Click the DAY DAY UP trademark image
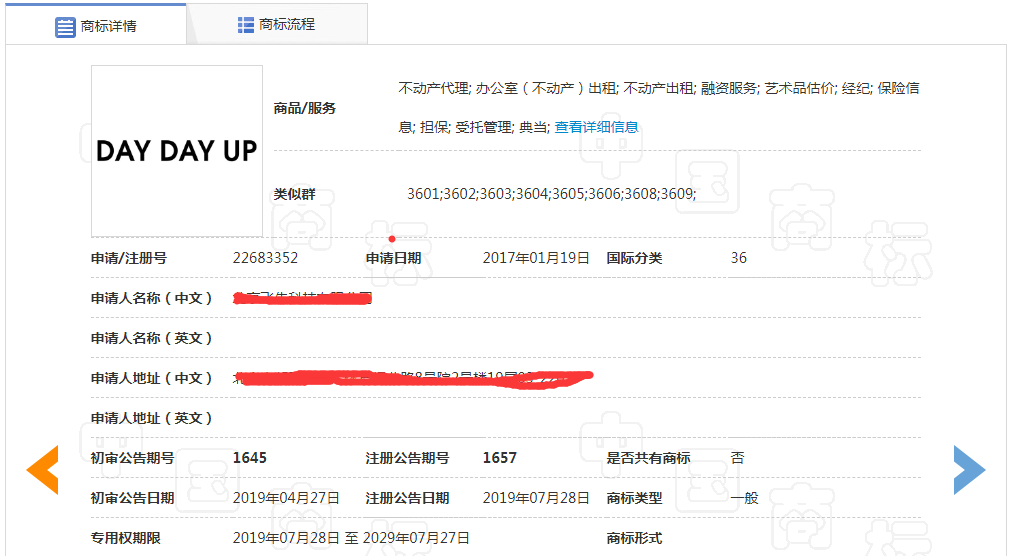This screenshot has height=556, width=1026. [177, 151]
